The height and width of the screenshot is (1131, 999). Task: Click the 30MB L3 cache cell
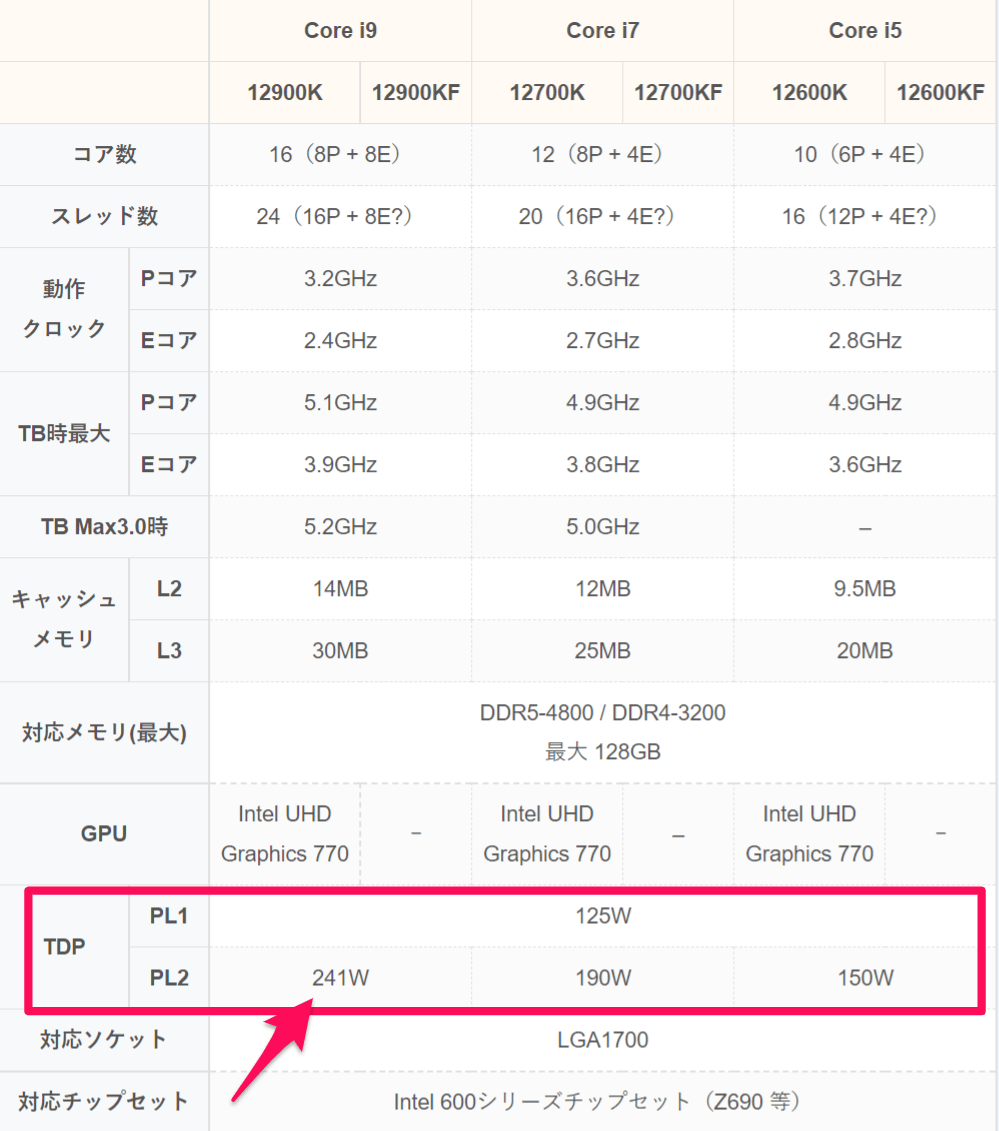point(340,651)
